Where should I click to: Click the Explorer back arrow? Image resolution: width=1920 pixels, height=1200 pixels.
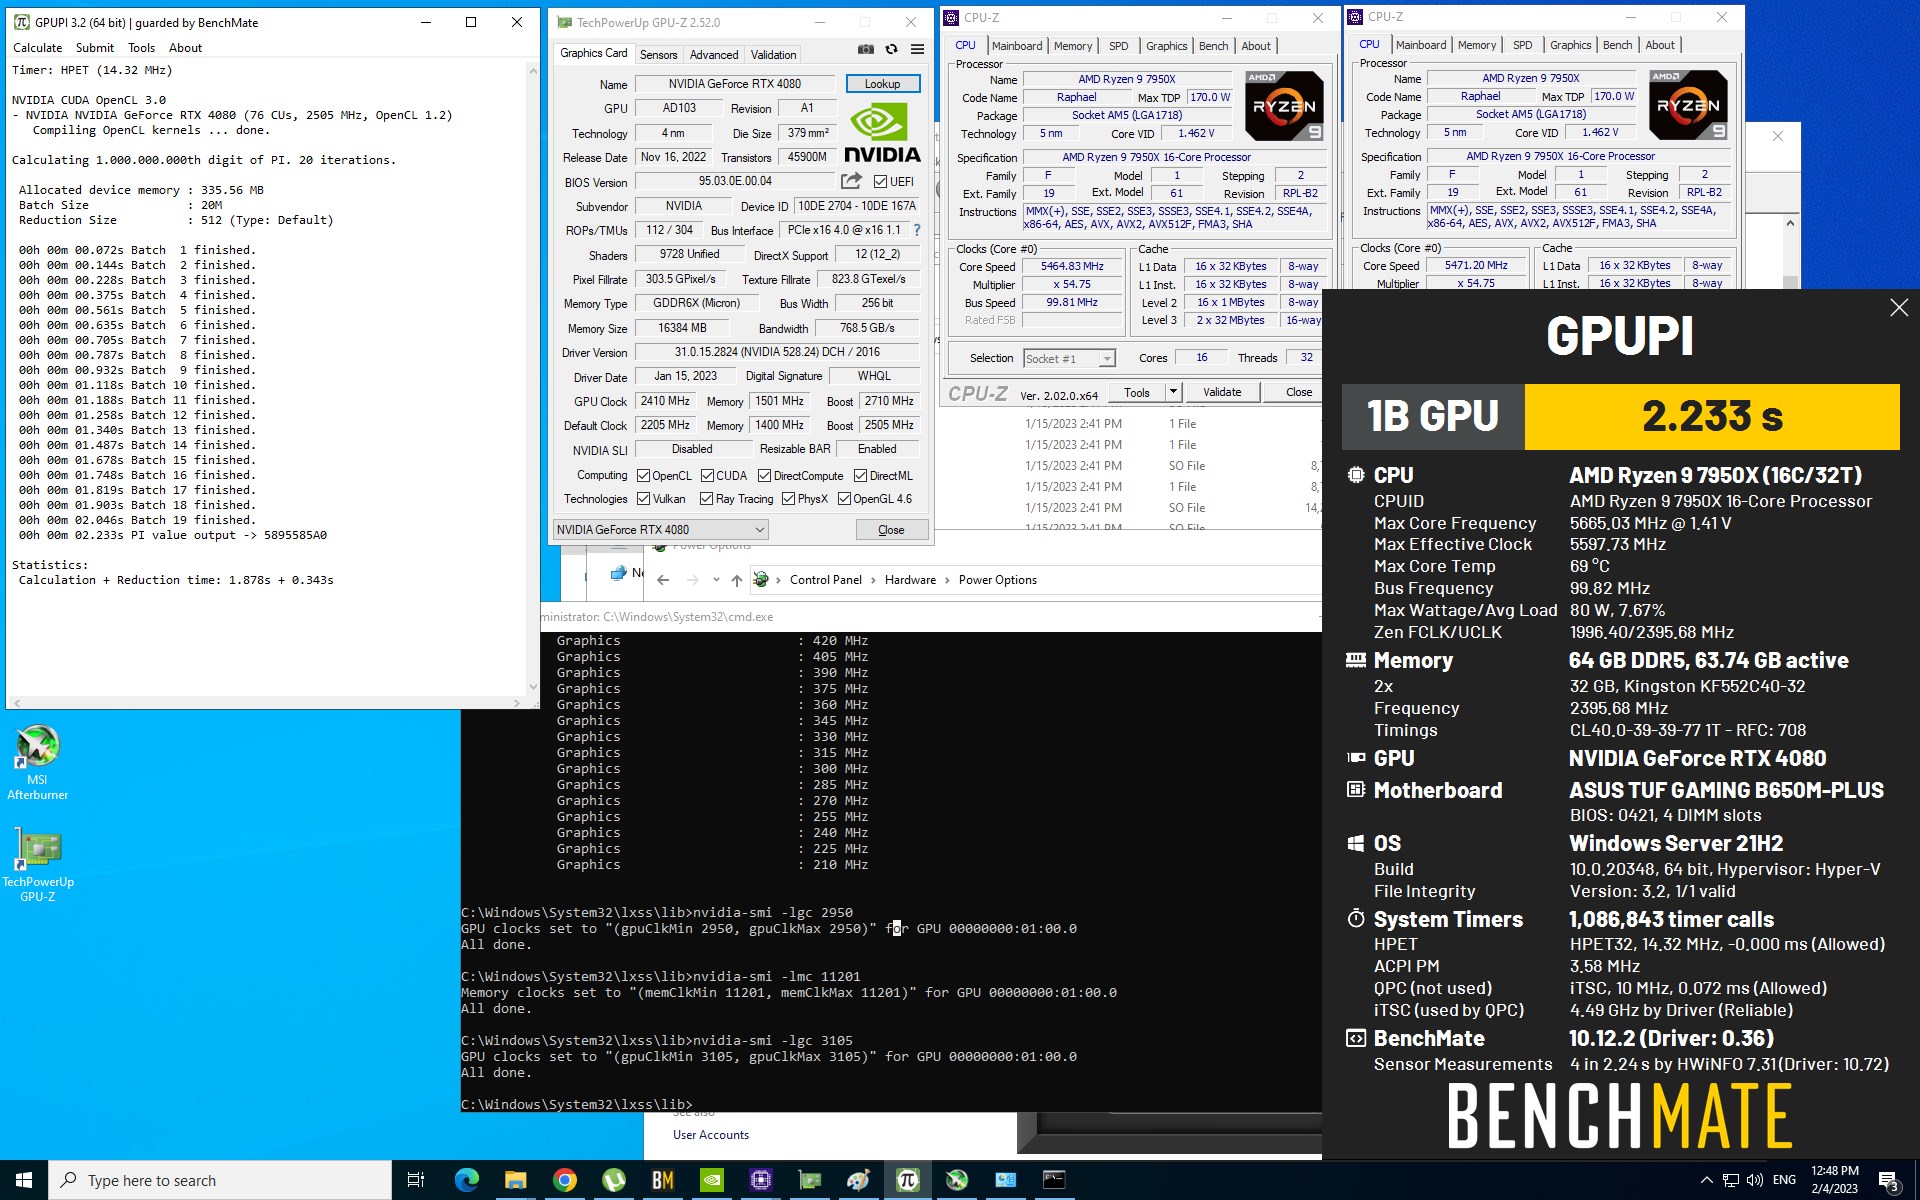663,580
